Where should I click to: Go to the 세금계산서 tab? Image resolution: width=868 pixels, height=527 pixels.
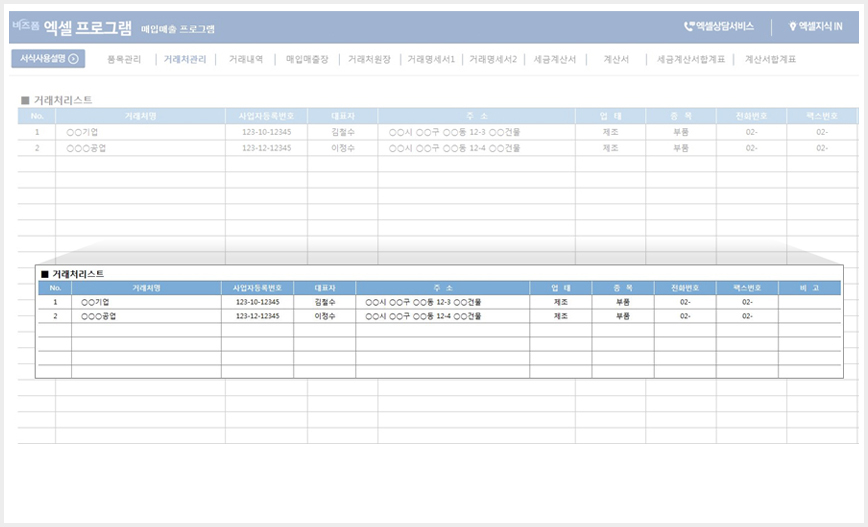pos(555,59)
